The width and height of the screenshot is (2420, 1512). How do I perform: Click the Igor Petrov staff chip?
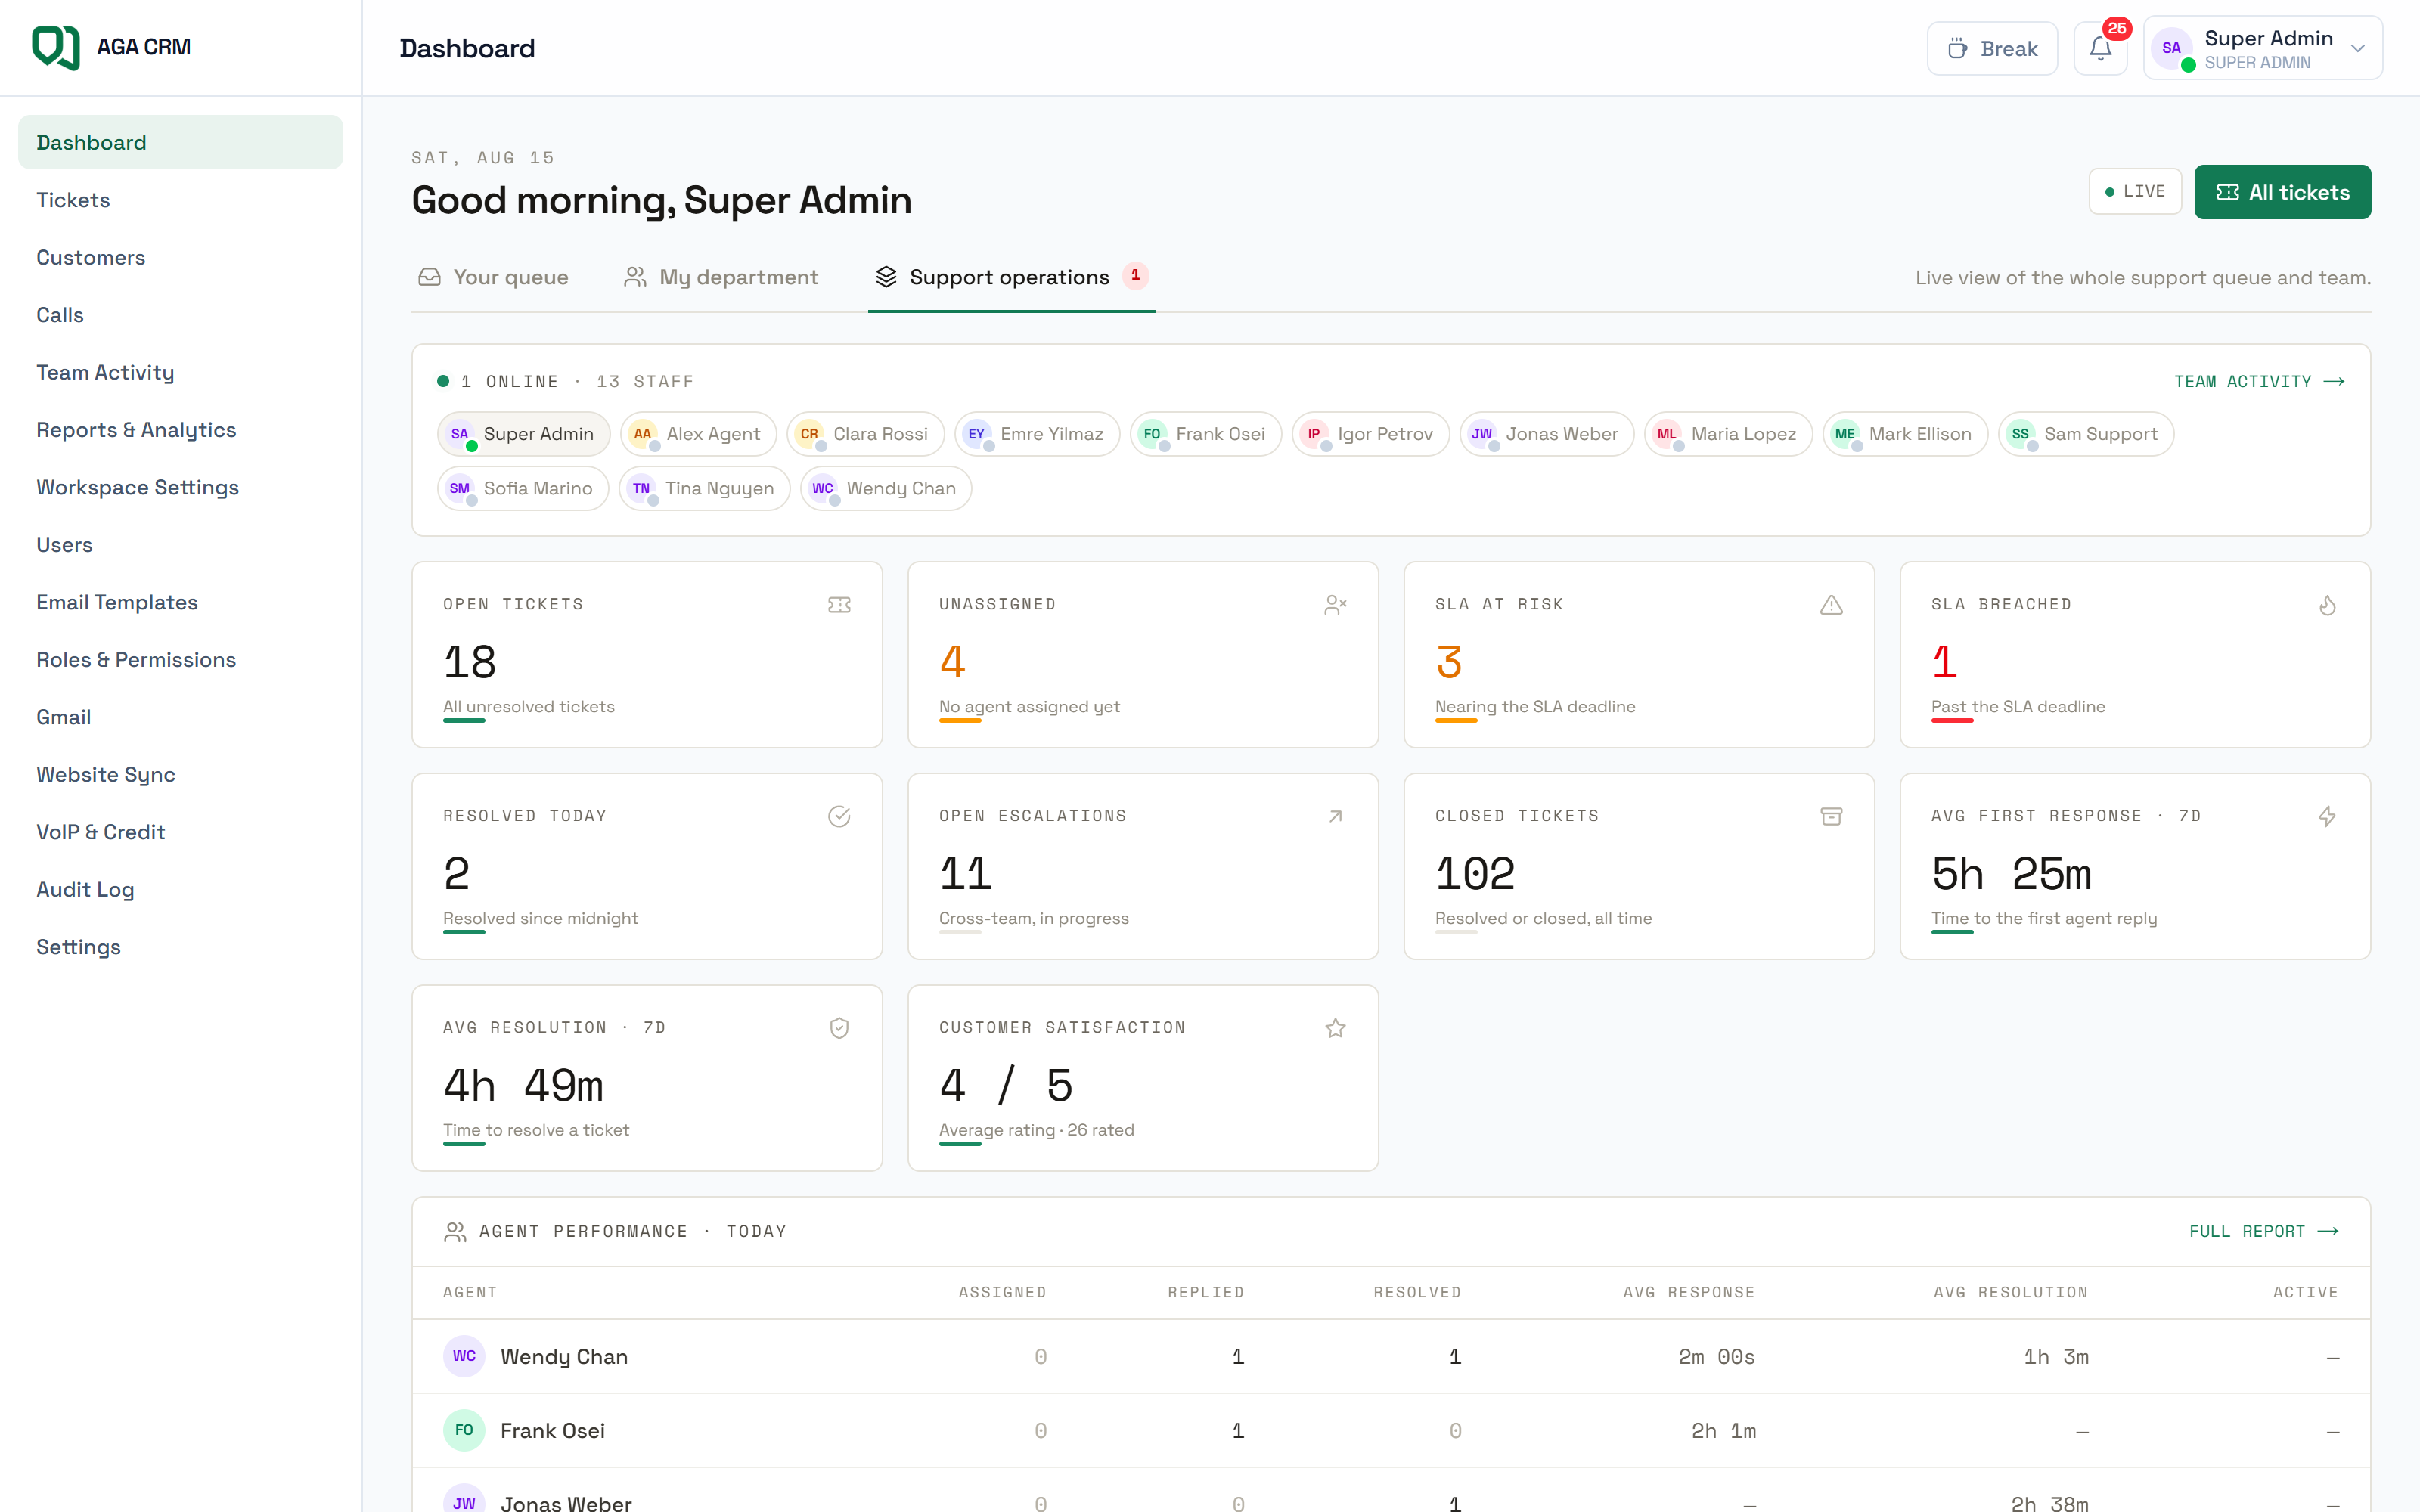coord(1370,434)
